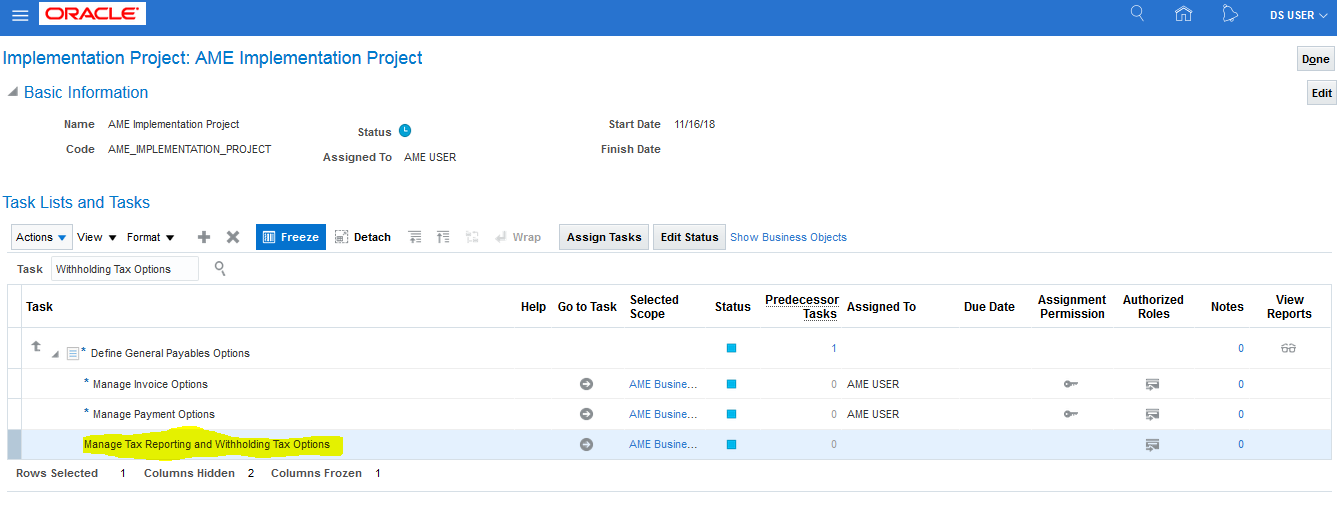Click the Manage Tax Reporting status square
Screen dimensions: 1337x516
point(731,444)
